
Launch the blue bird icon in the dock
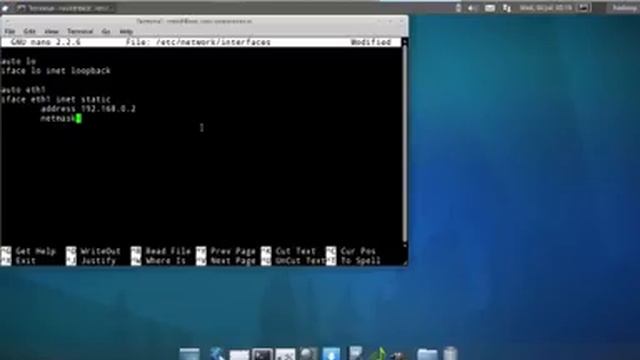point(216,354)
